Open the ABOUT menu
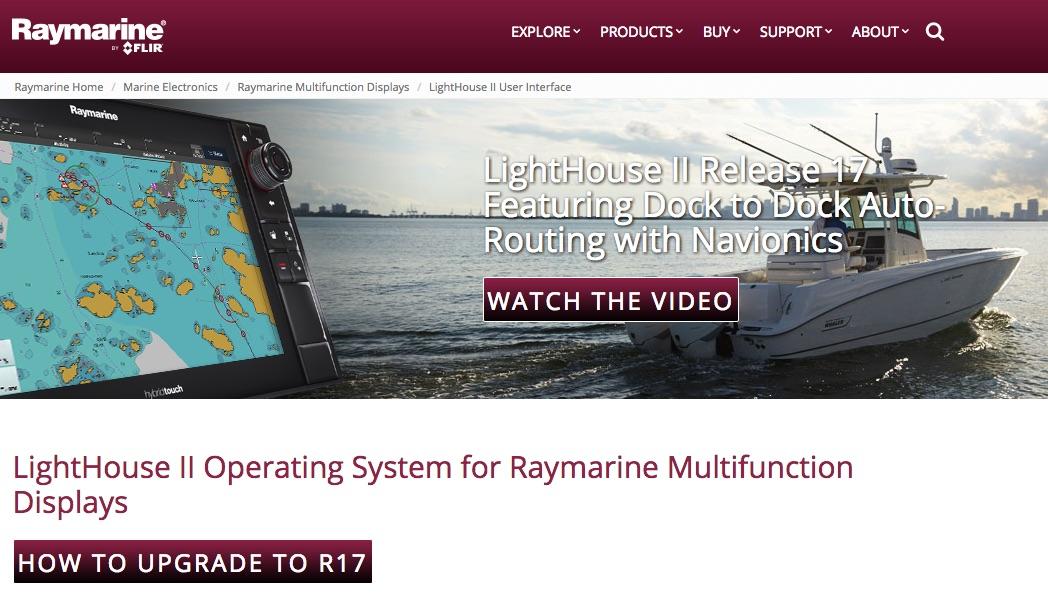 pos(880,31)
